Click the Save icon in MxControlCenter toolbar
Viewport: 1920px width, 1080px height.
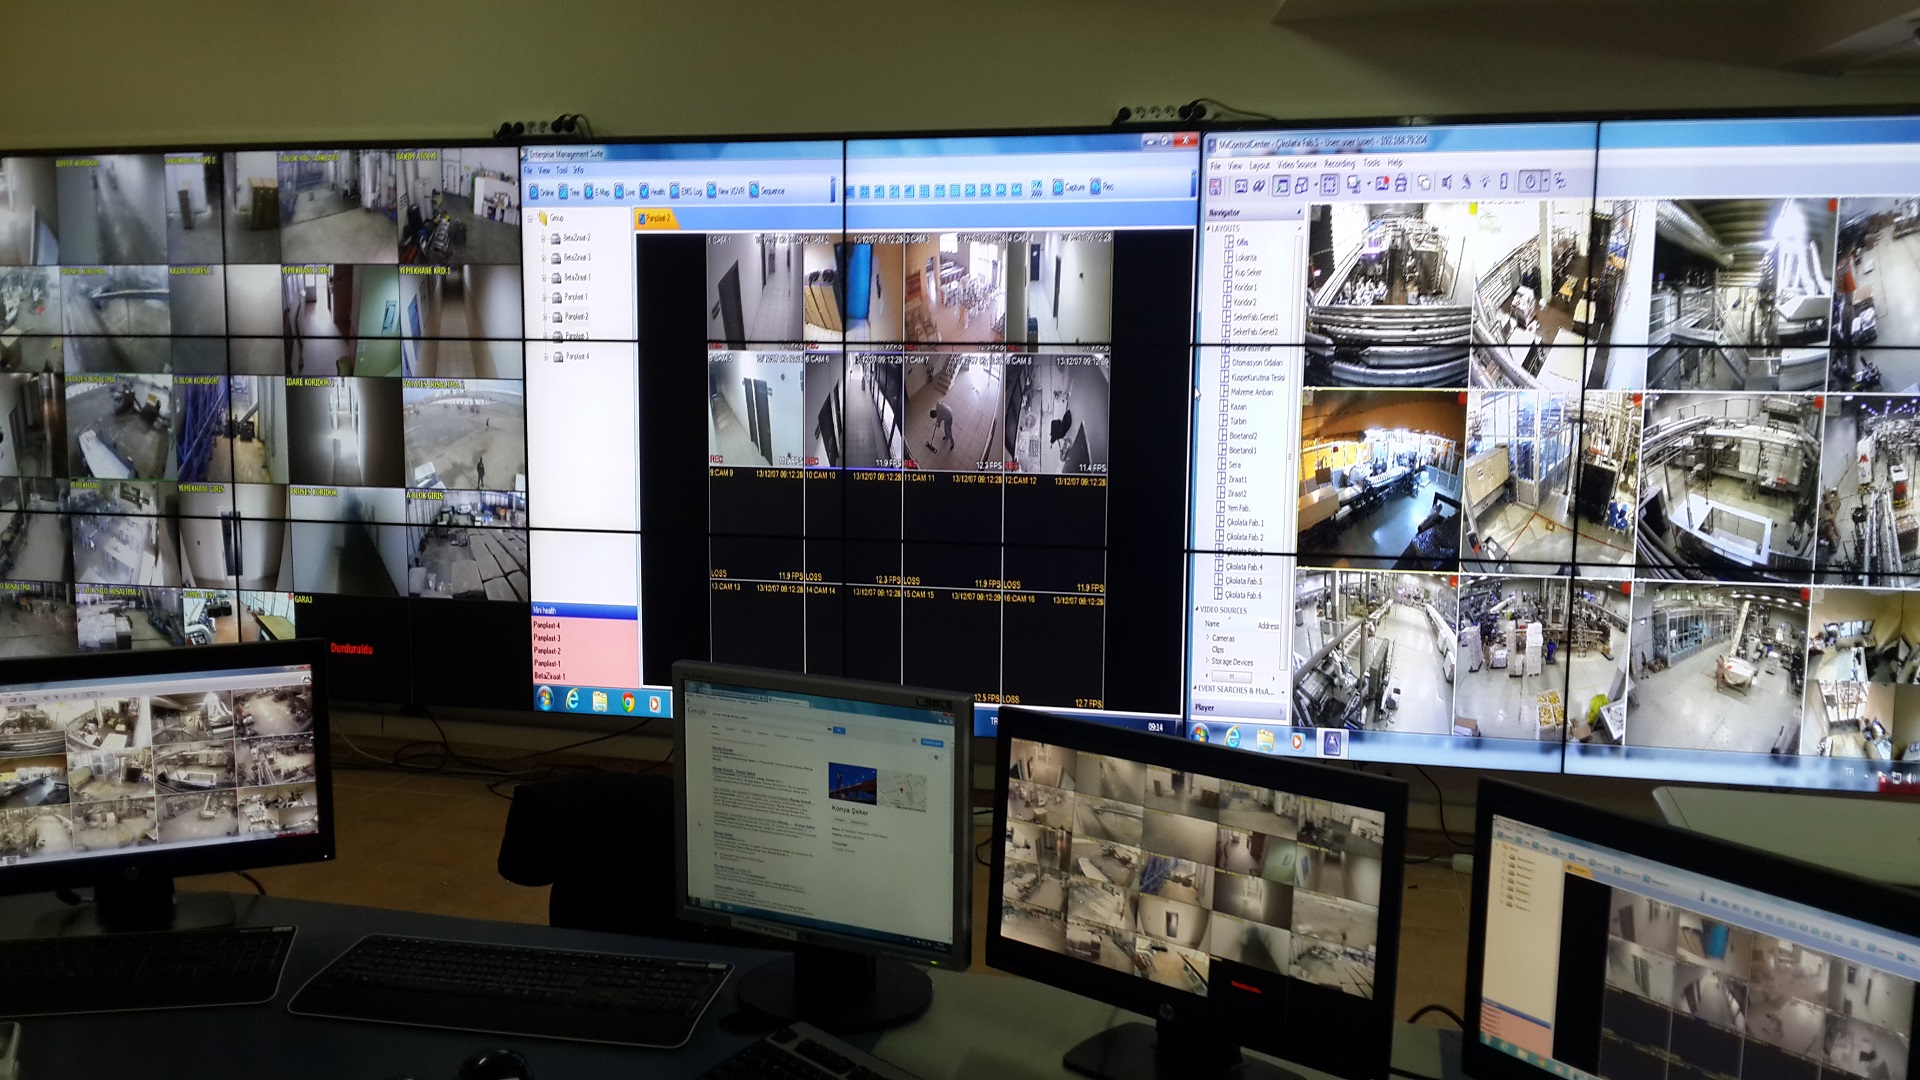pos(1216,186)
